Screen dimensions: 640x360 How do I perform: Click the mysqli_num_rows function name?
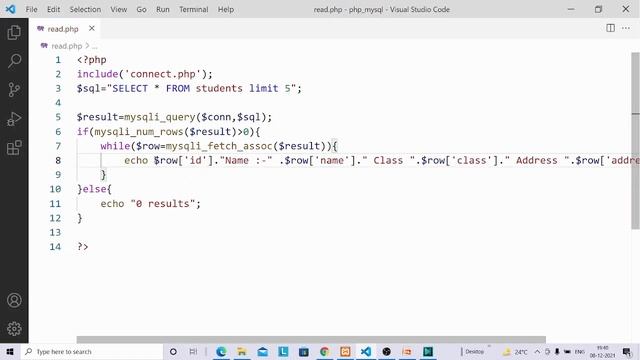(x=139, y=132)
